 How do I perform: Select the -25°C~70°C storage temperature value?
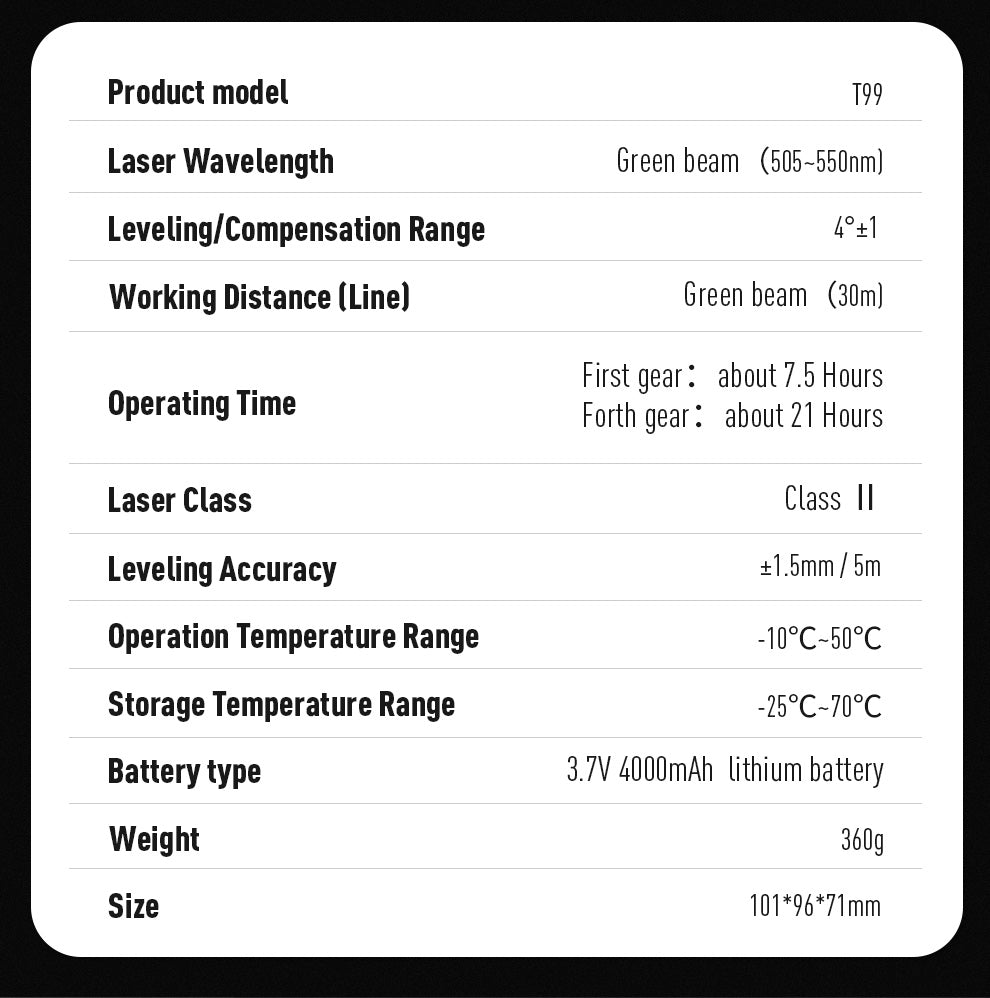point(819,707)
